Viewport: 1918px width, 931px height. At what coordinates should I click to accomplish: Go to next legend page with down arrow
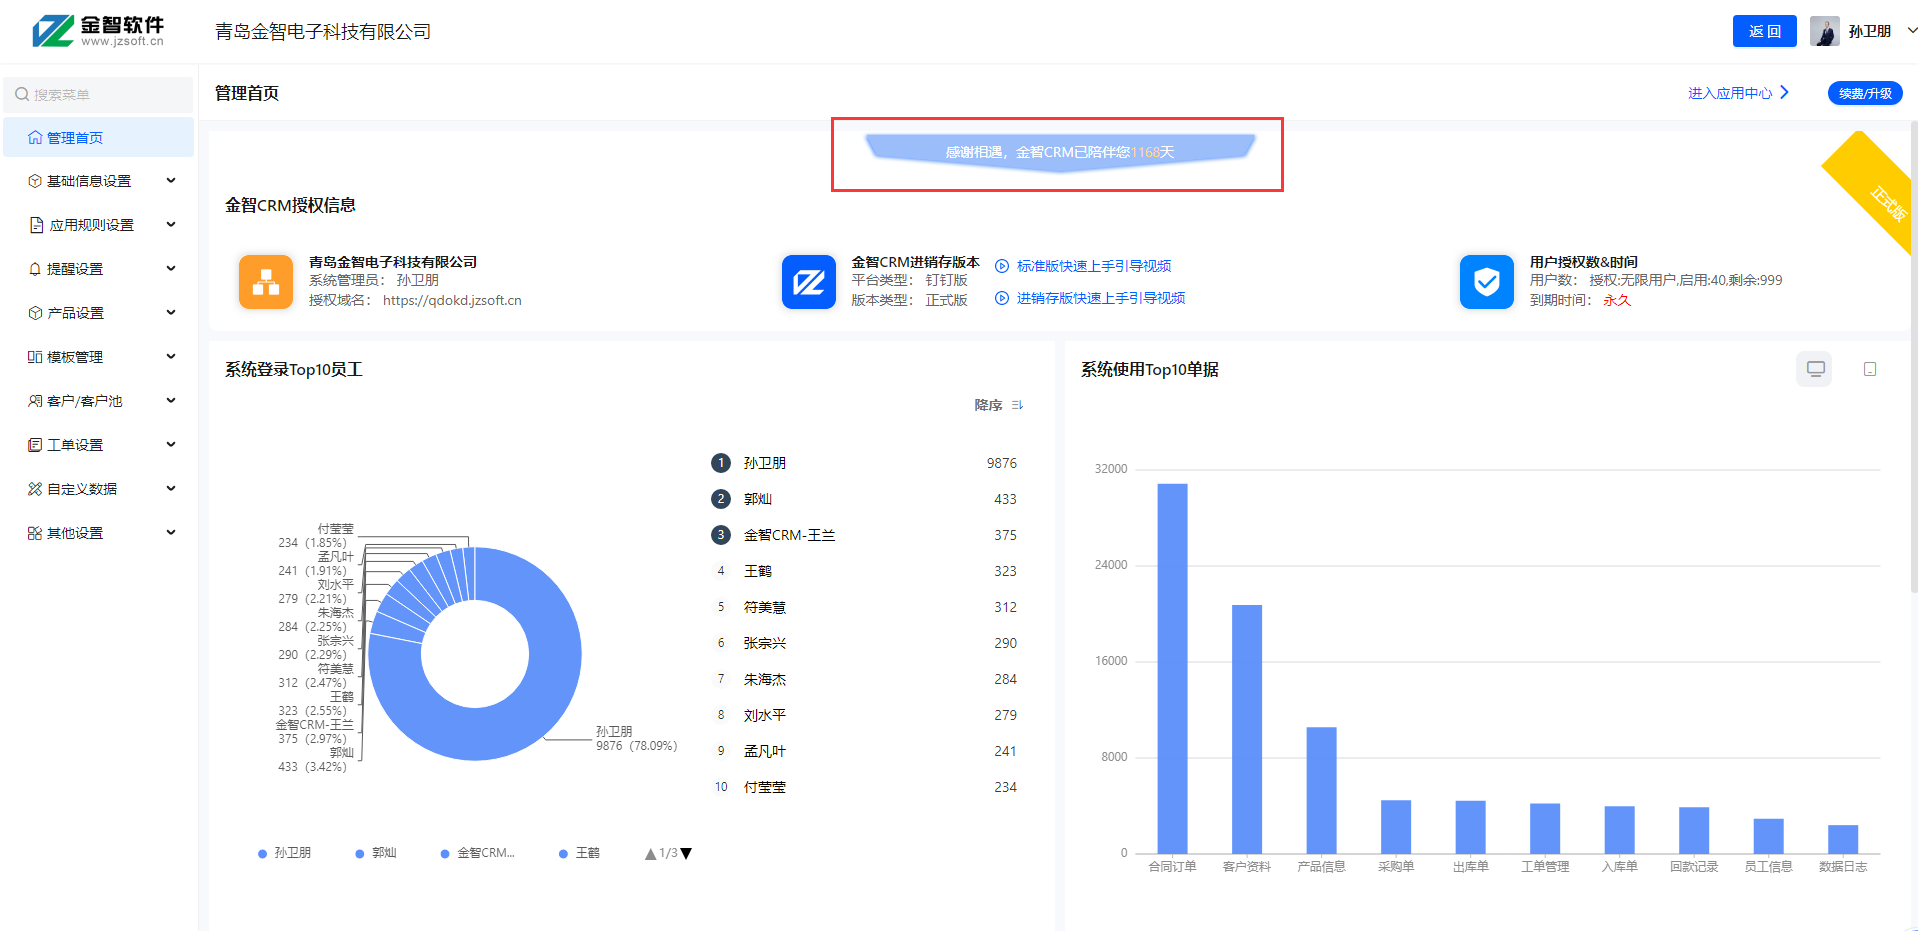[x=686, y=854]
